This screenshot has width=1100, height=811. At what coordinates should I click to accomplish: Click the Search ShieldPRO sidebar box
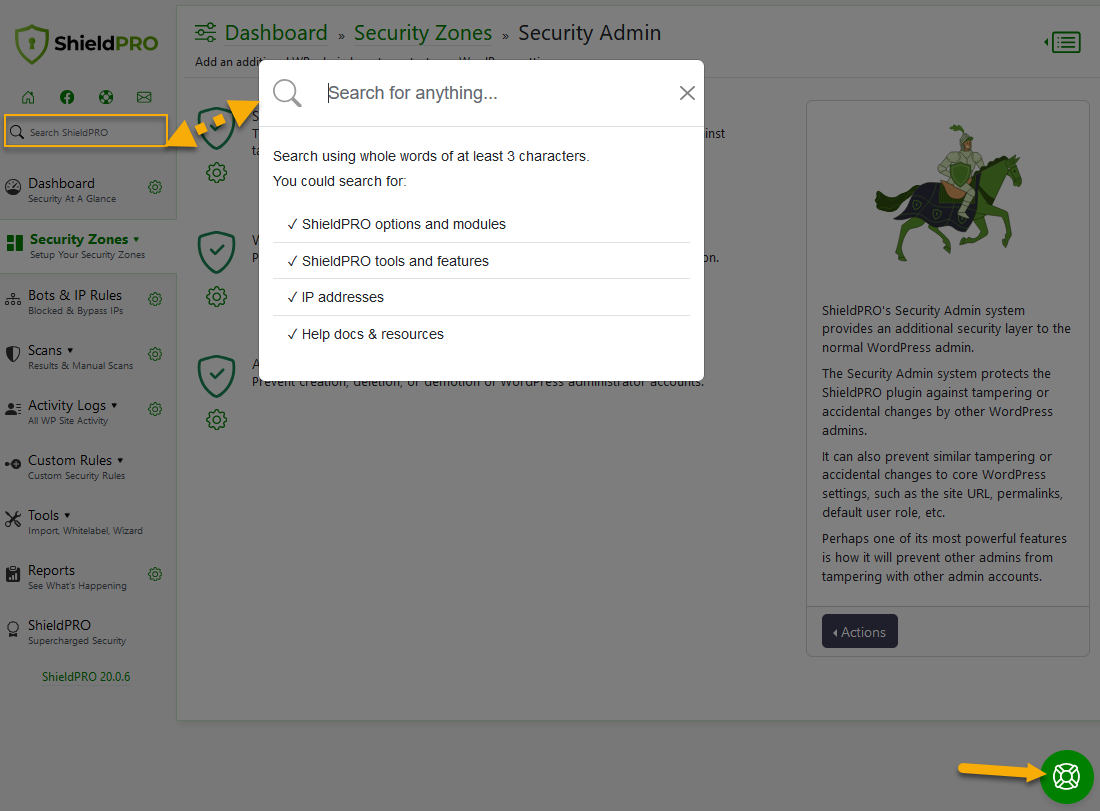click(86, 131)
